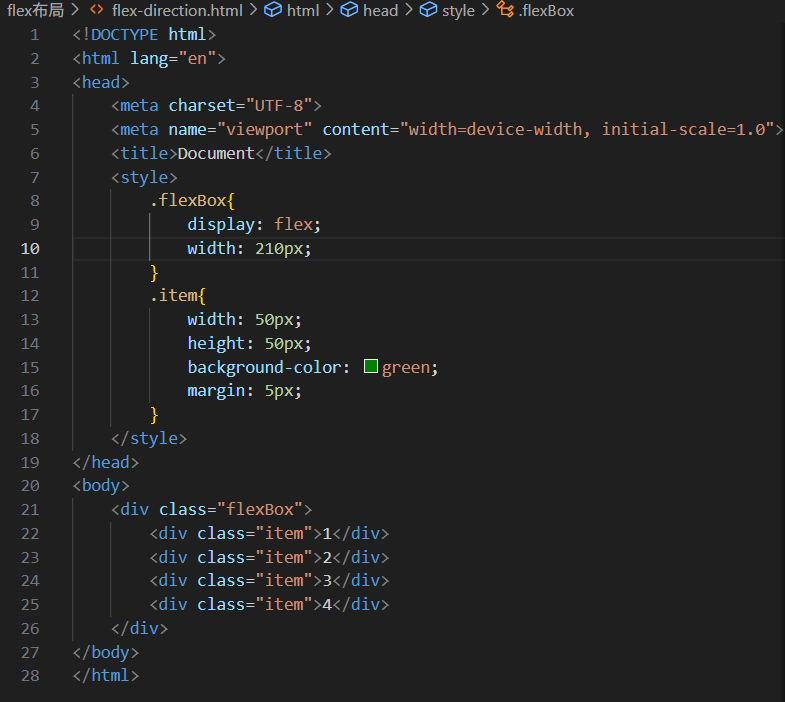Click the green color value text

406,368
